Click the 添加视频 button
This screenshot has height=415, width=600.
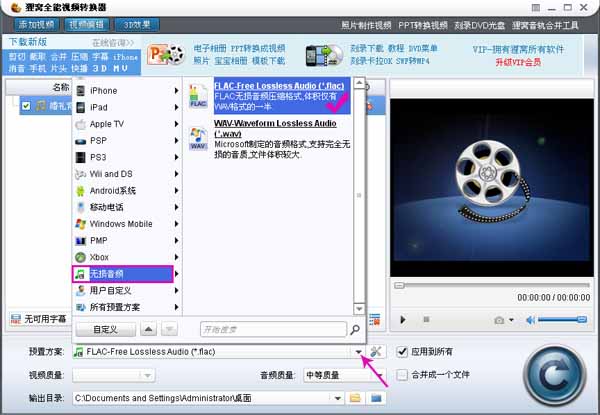37,25
